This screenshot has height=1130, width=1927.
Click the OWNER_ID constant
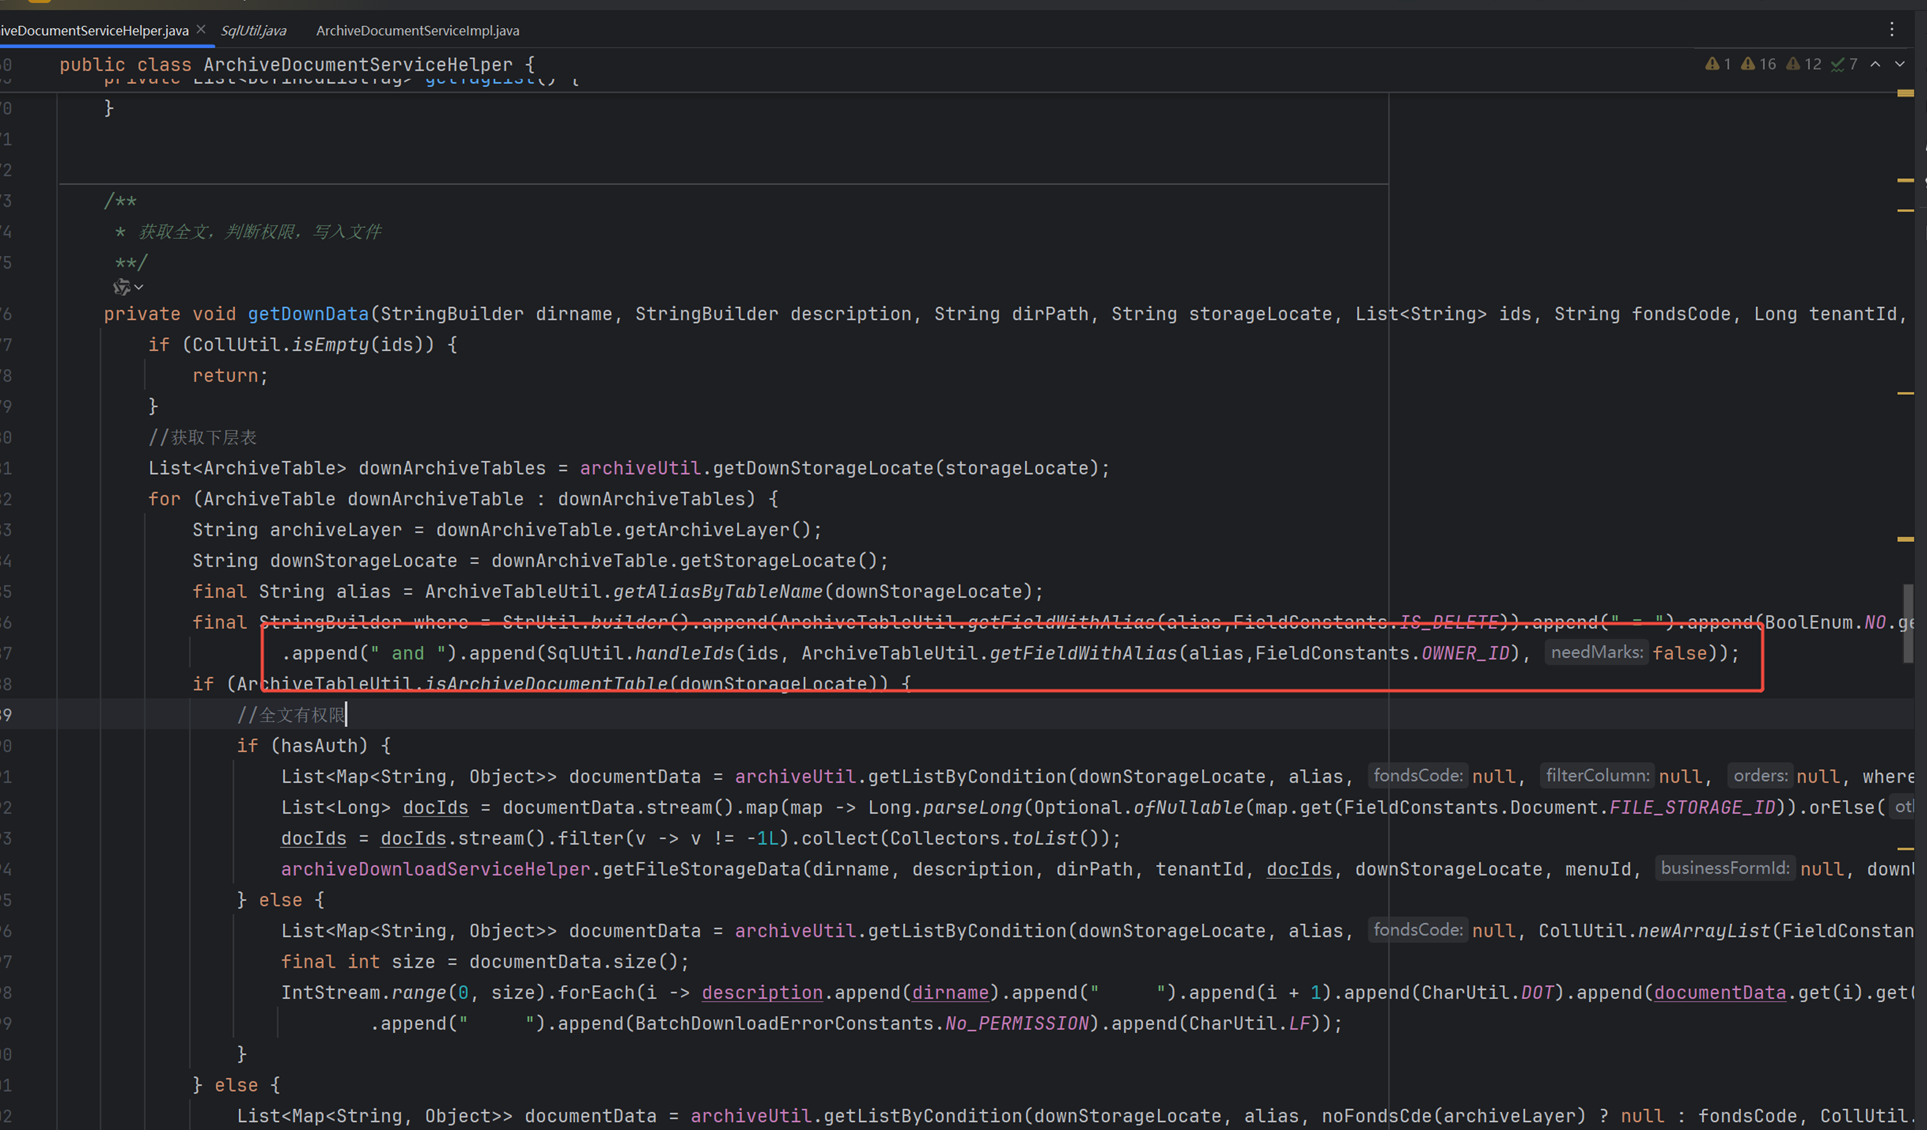tap(1465, 653)
